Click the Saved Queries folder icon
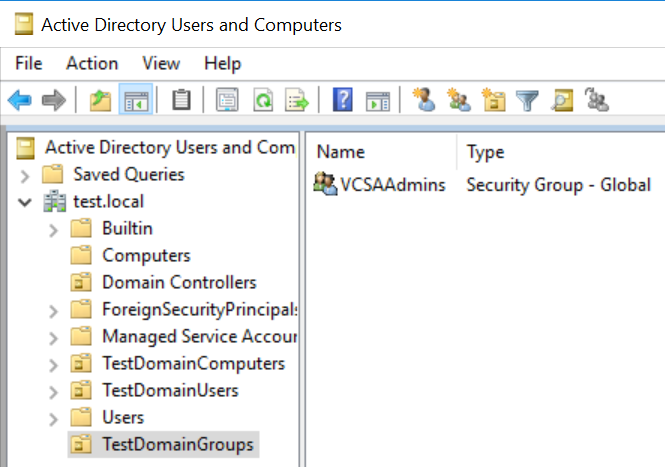Image resolution: width=665 pixels, height=467 pixels. 53,174
